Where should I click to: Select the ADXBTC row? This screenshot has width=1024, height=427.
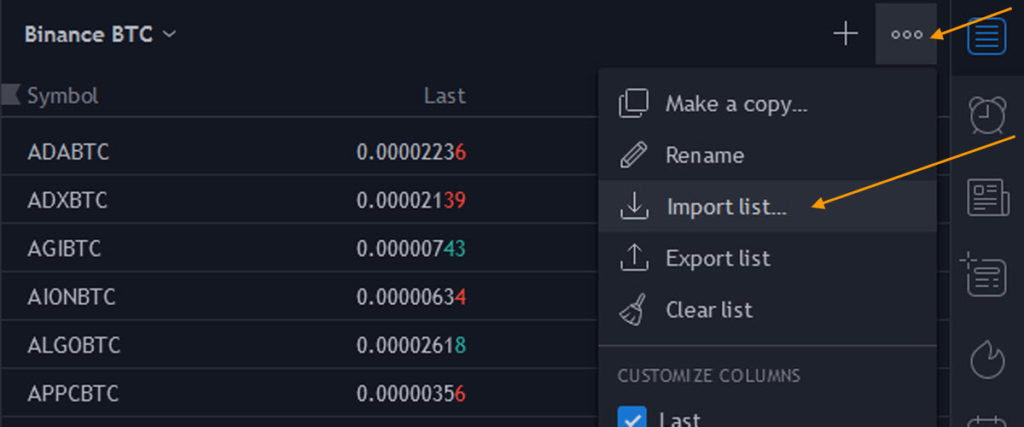coord(300,199)
